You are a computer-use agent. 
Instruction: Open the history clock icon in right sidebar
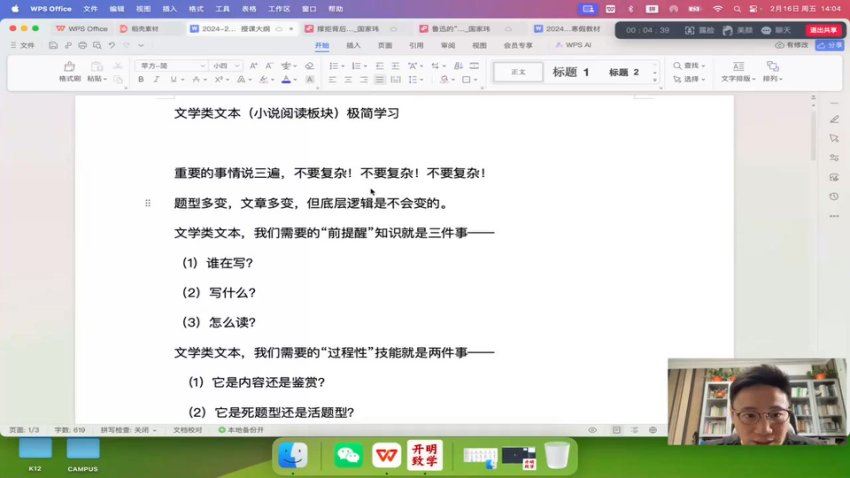[834, 196]
